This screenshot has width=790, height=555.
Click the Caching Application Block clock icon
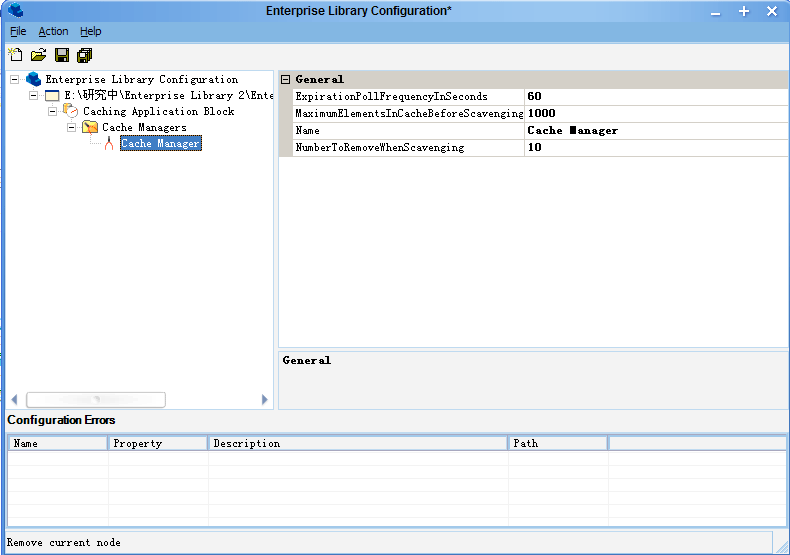pos(71,110)
